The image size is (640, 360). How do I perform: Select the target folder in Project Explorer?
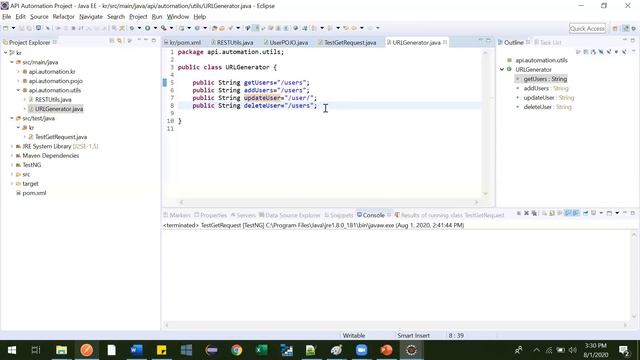coord(30,184)
